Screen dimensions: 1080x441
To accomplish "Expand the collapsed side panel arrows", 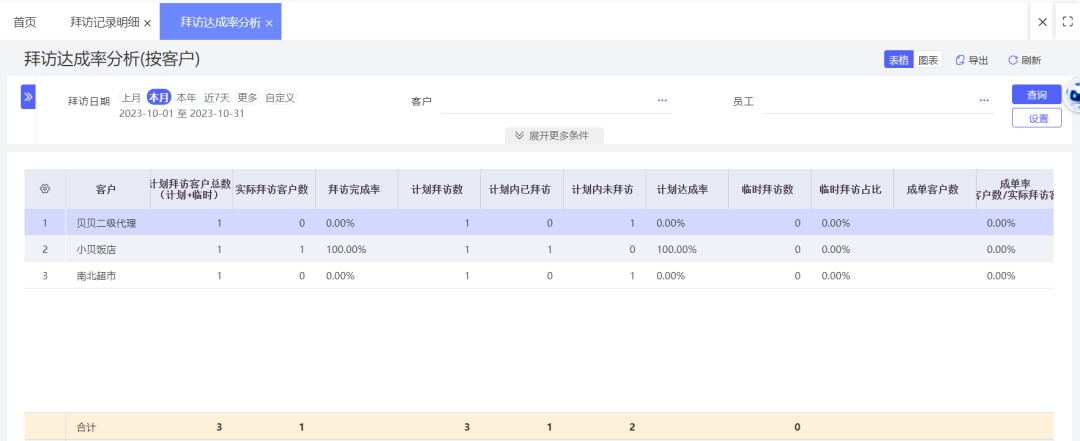I will pyautogui.click(x=28, y=97).
